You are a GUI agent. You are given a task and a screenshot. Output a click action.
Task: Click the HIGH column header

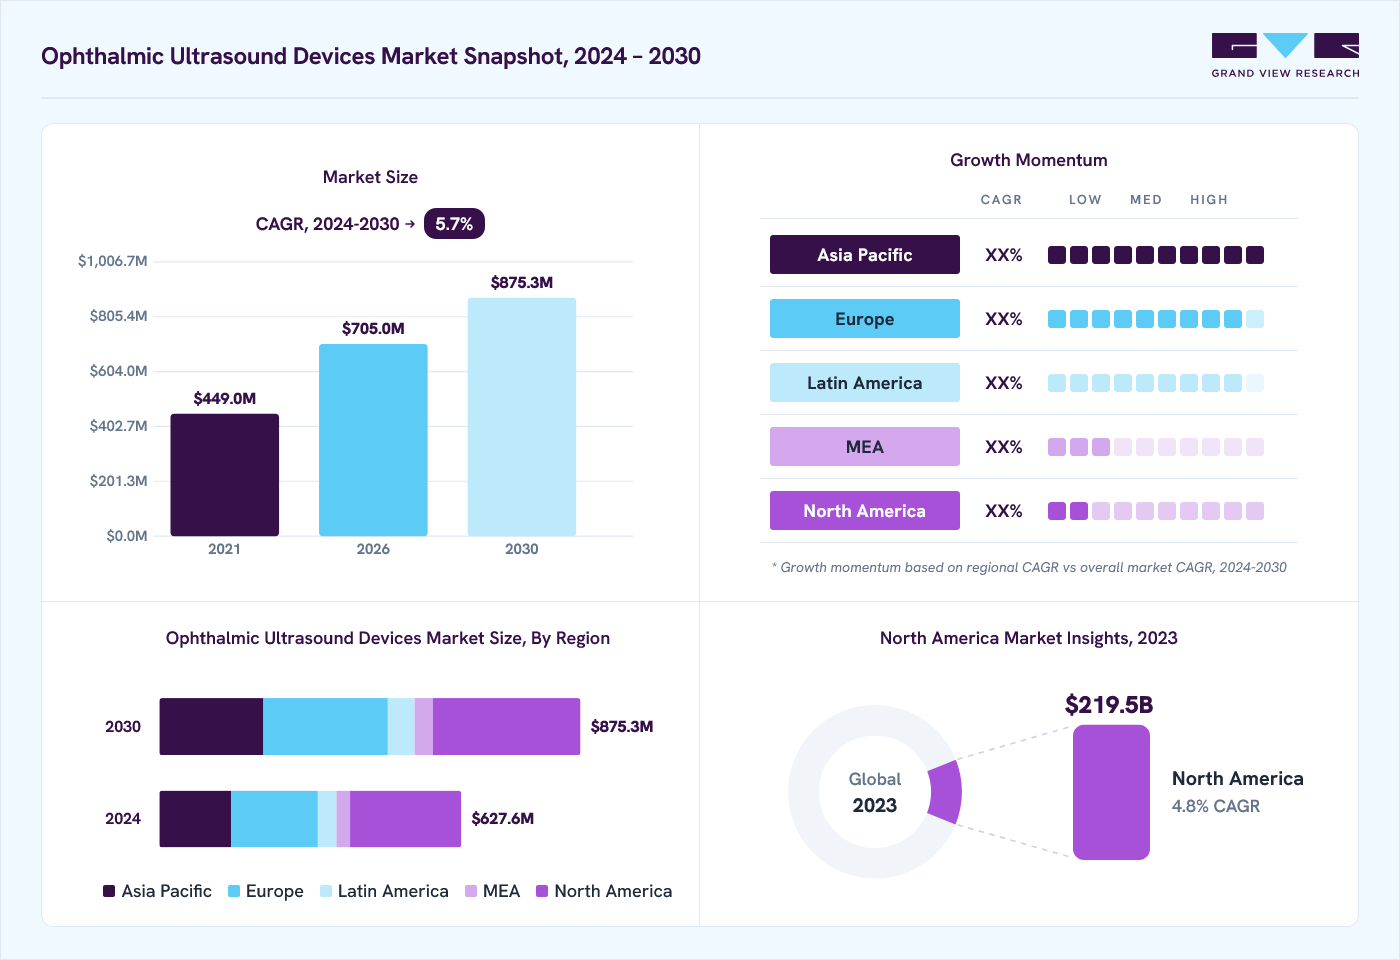click(1209, 200)
